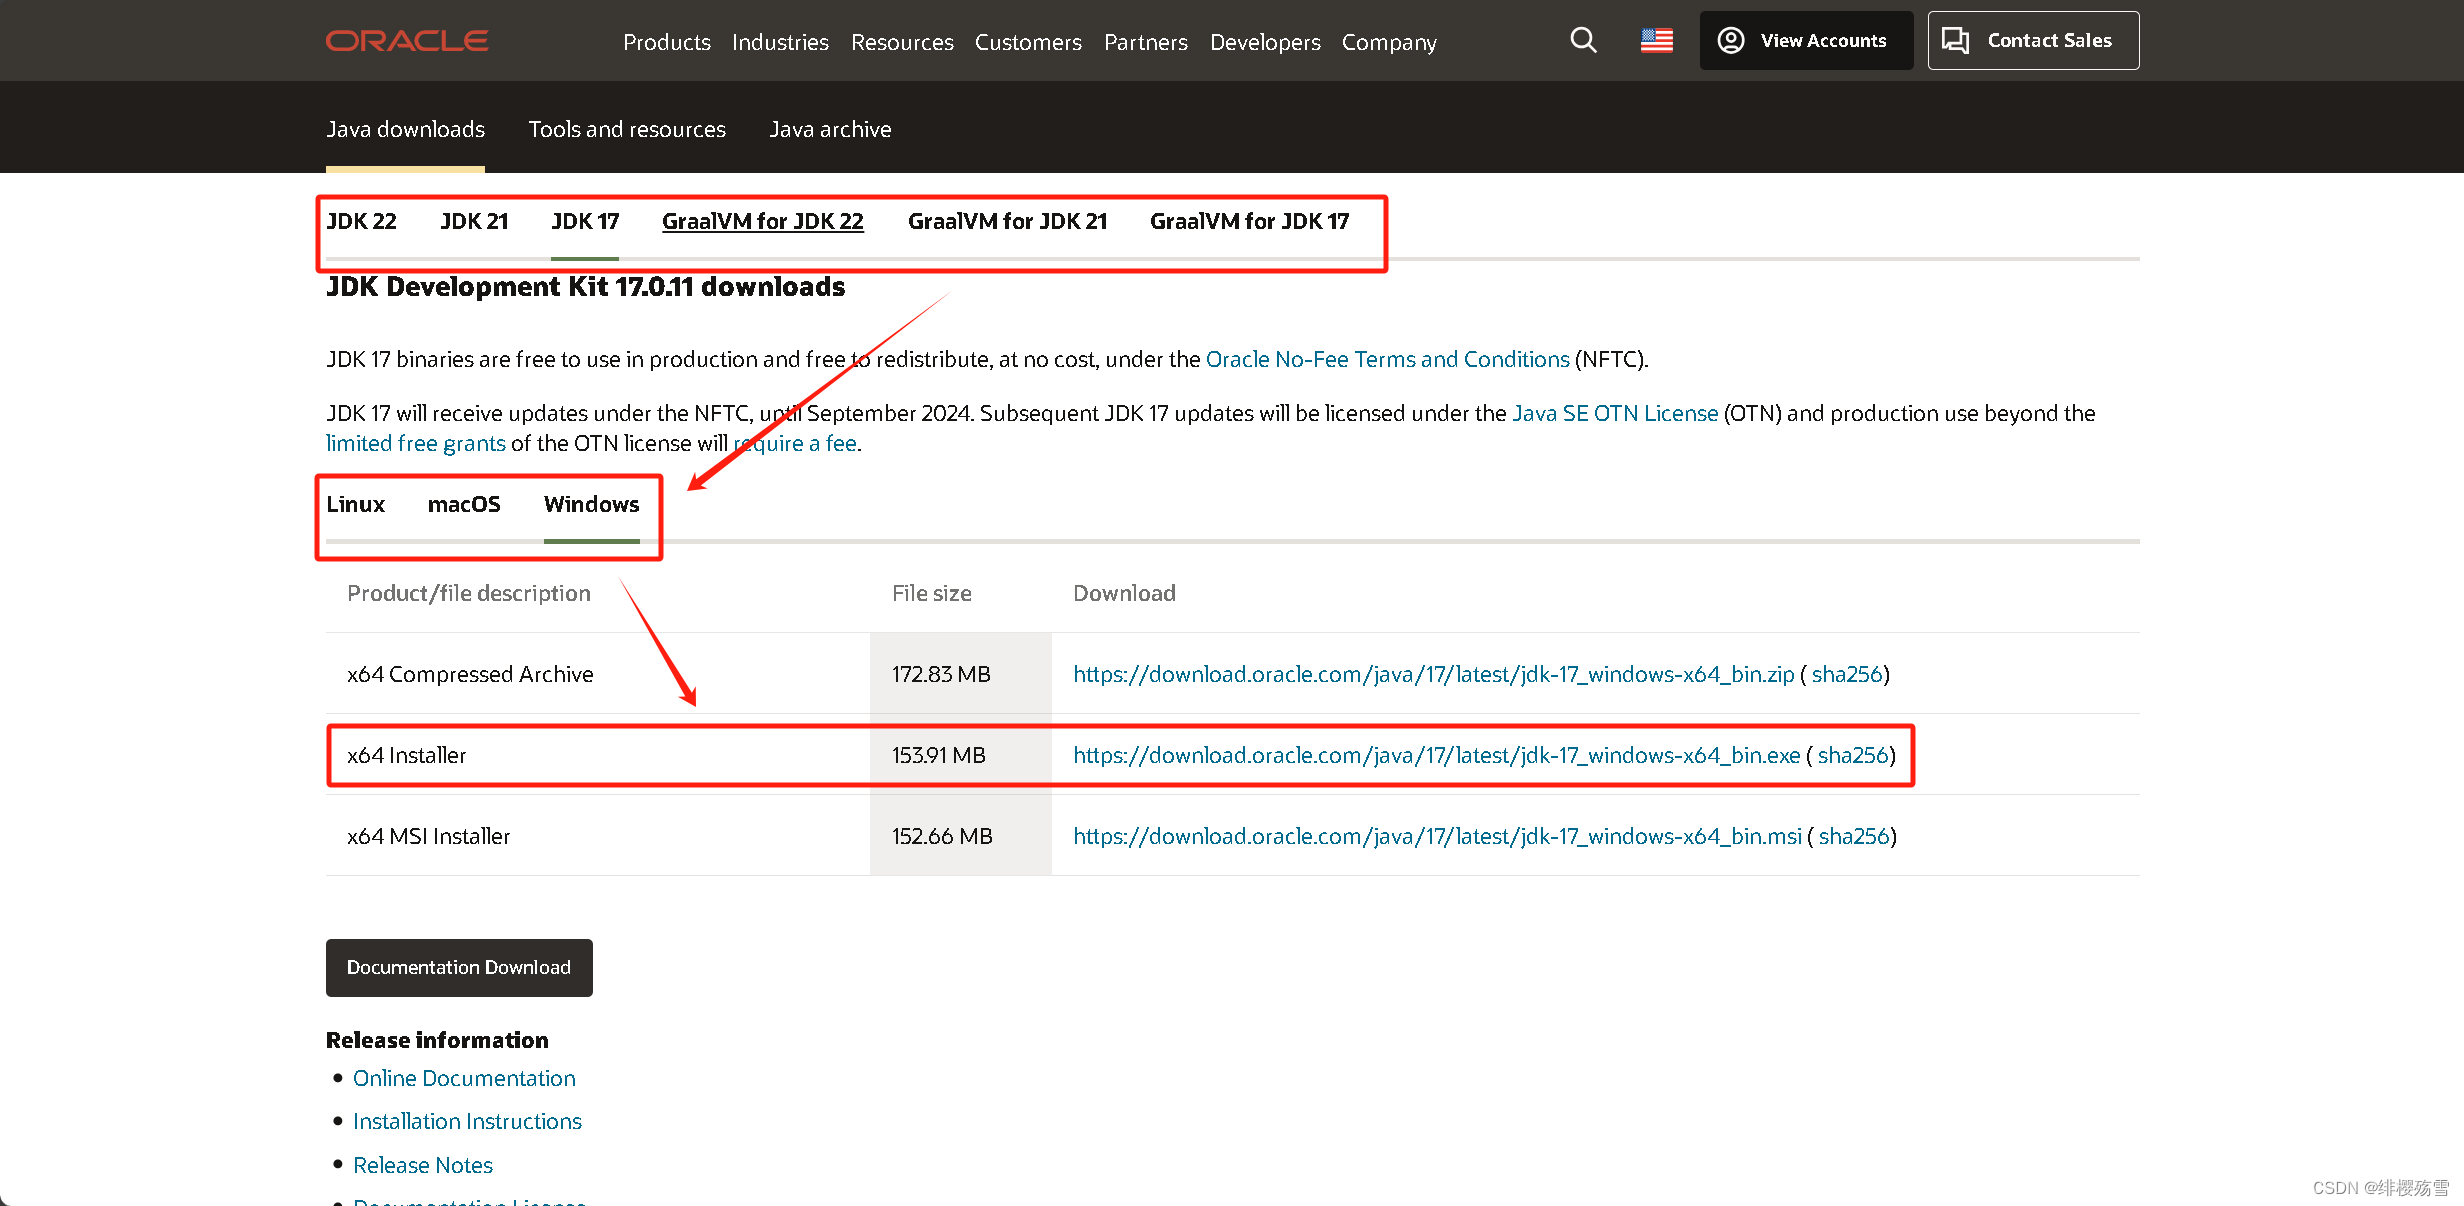Click the 172.83 MB file size cell
This screenshot has height=1206, width=2464.
click(x=960, y=674)
